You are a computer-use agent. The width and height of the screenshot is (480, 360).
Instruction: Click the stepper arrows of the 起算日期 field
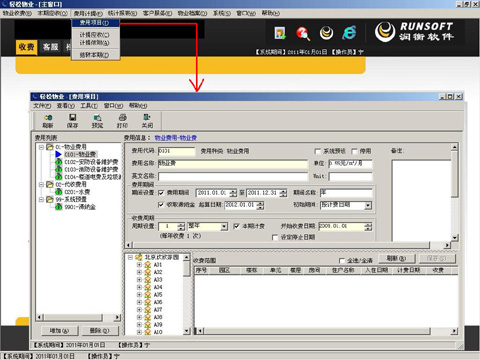click(x=260, y=205)
